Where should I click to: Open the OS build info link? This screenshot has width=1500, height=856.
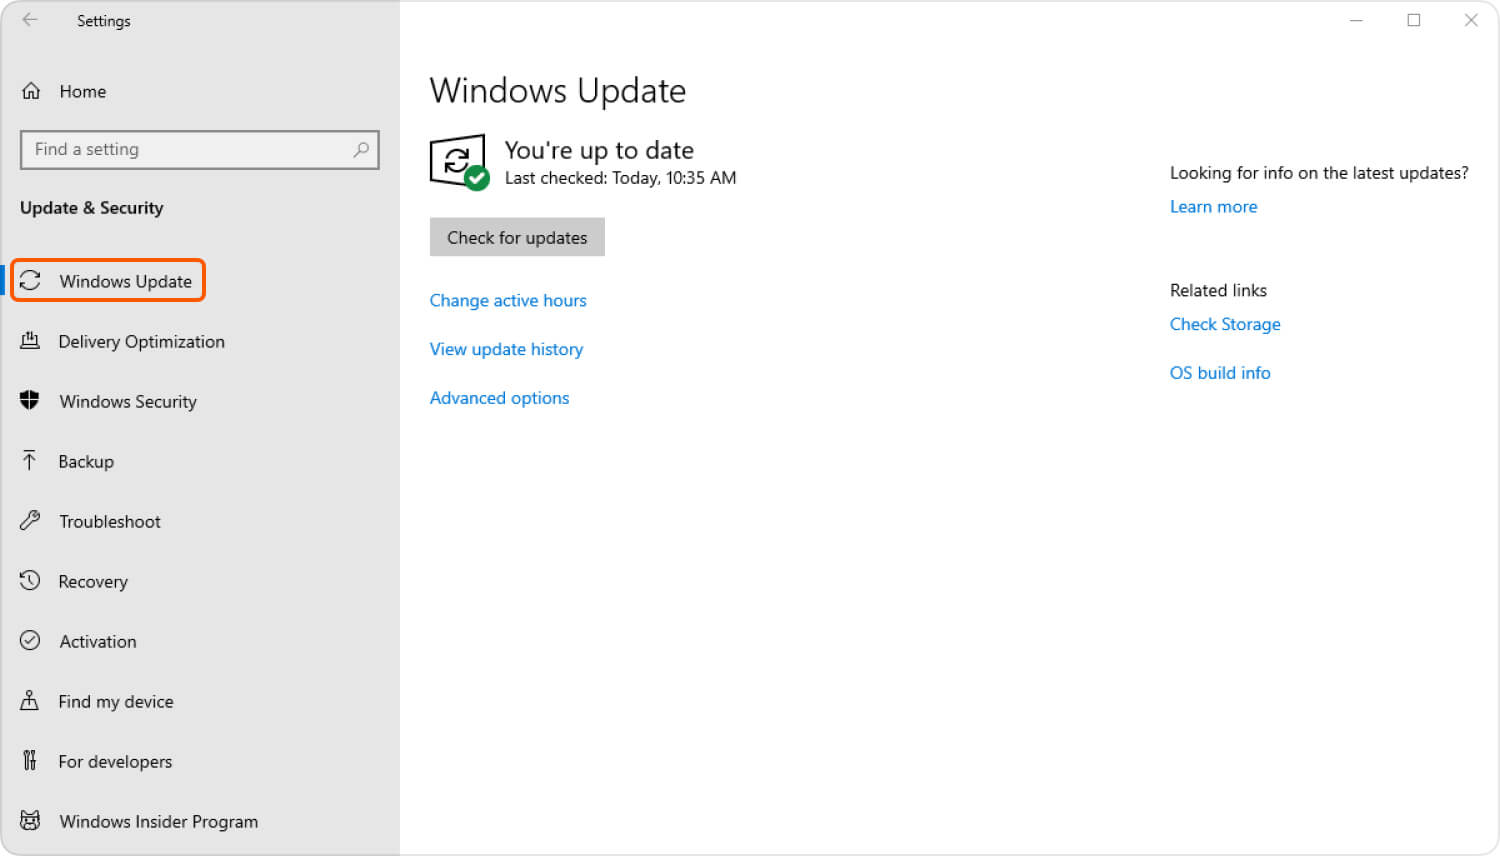pyautogui.click(x=1220, y=372)
